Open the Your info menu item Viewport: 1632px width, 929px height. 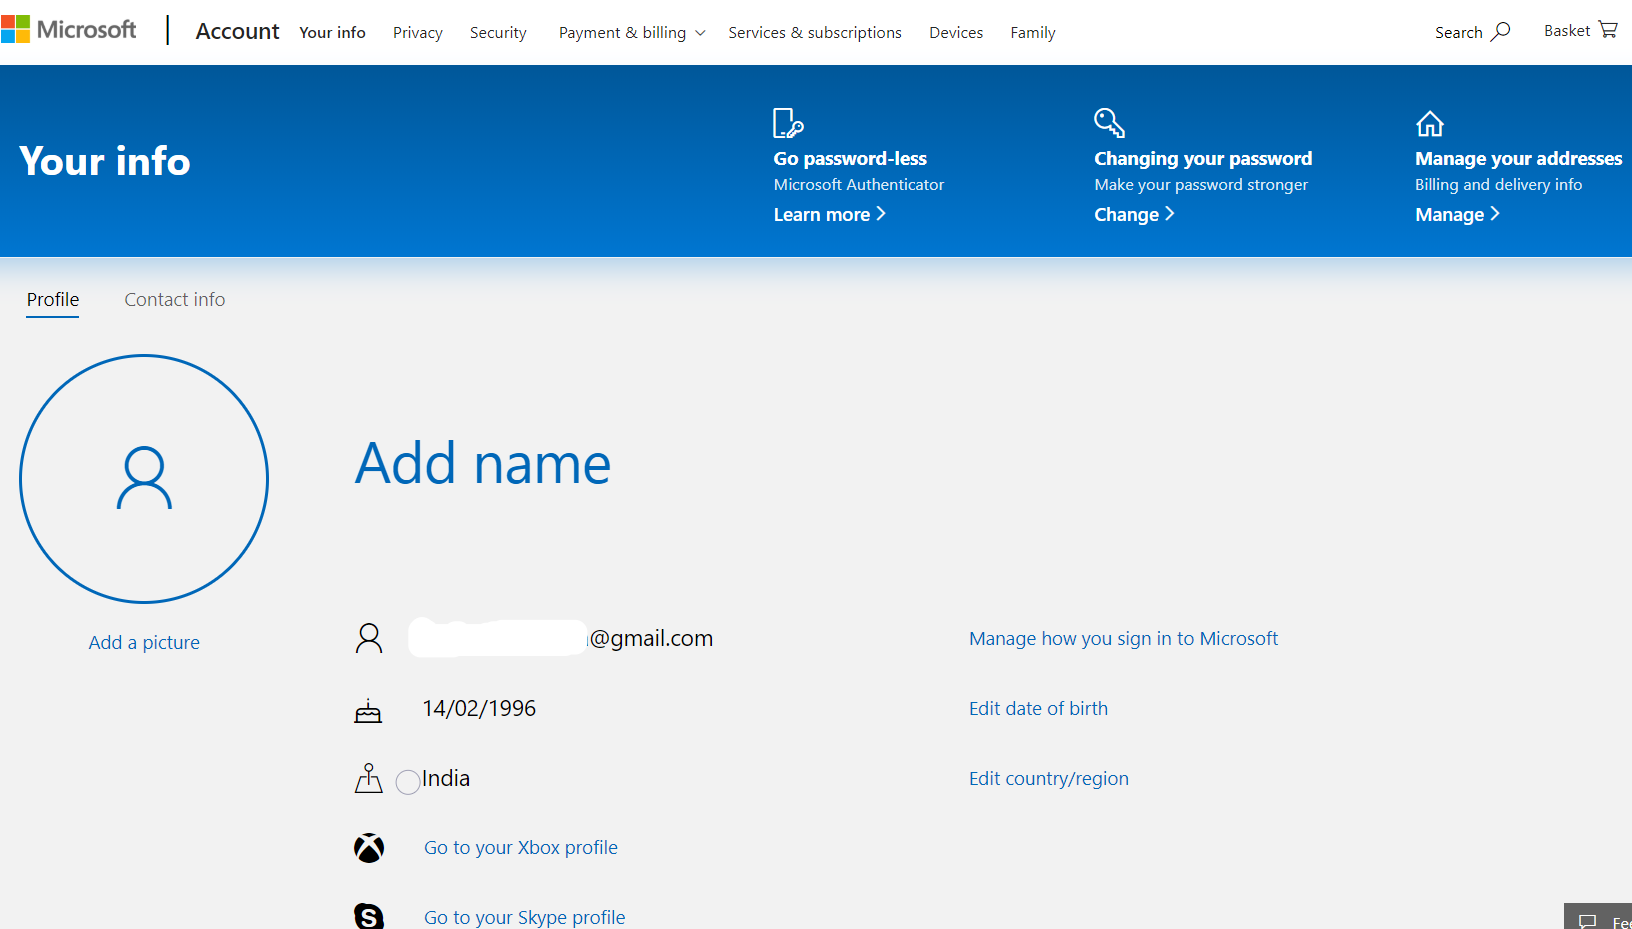332,33
